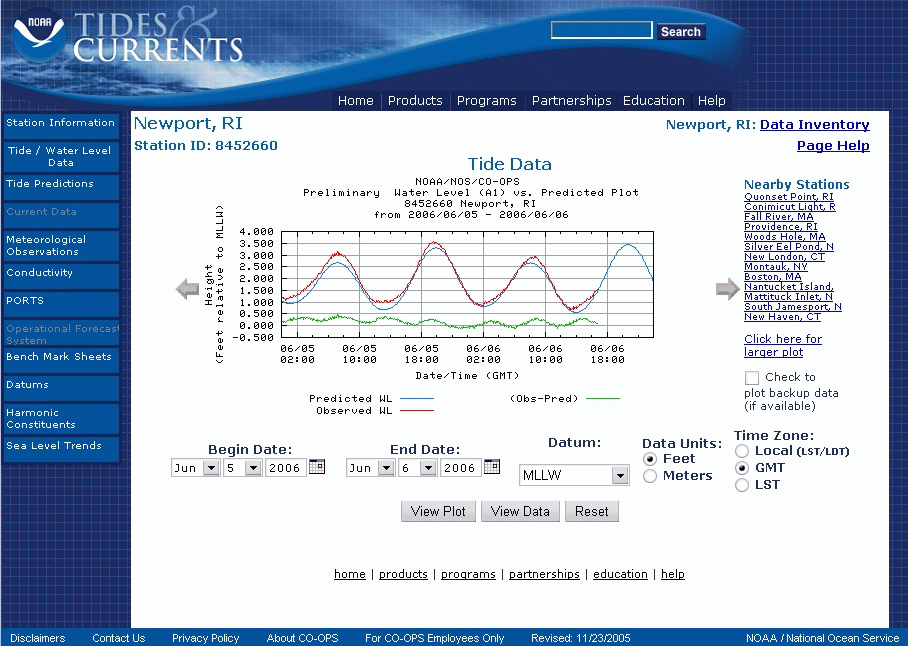
Task: Open the Data Inventory link
Action: click(814, 125)
